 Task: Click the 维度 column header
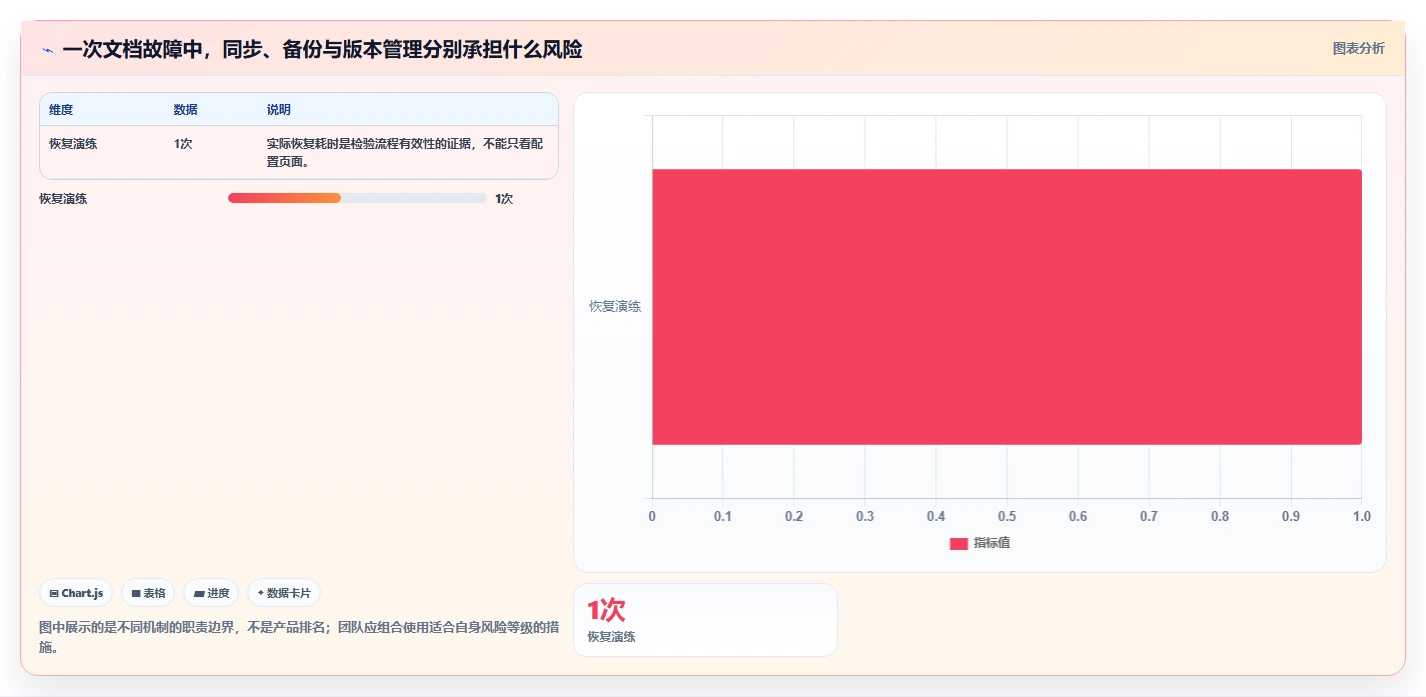[61, 110]
